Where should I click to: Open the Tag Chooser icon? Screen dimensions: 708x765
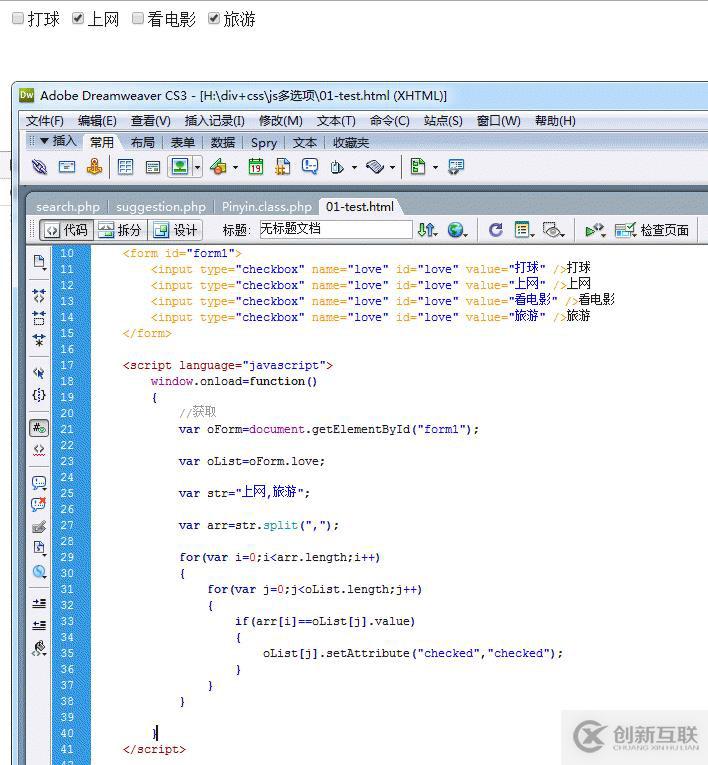pyautogui.click(x=456, y=167)
